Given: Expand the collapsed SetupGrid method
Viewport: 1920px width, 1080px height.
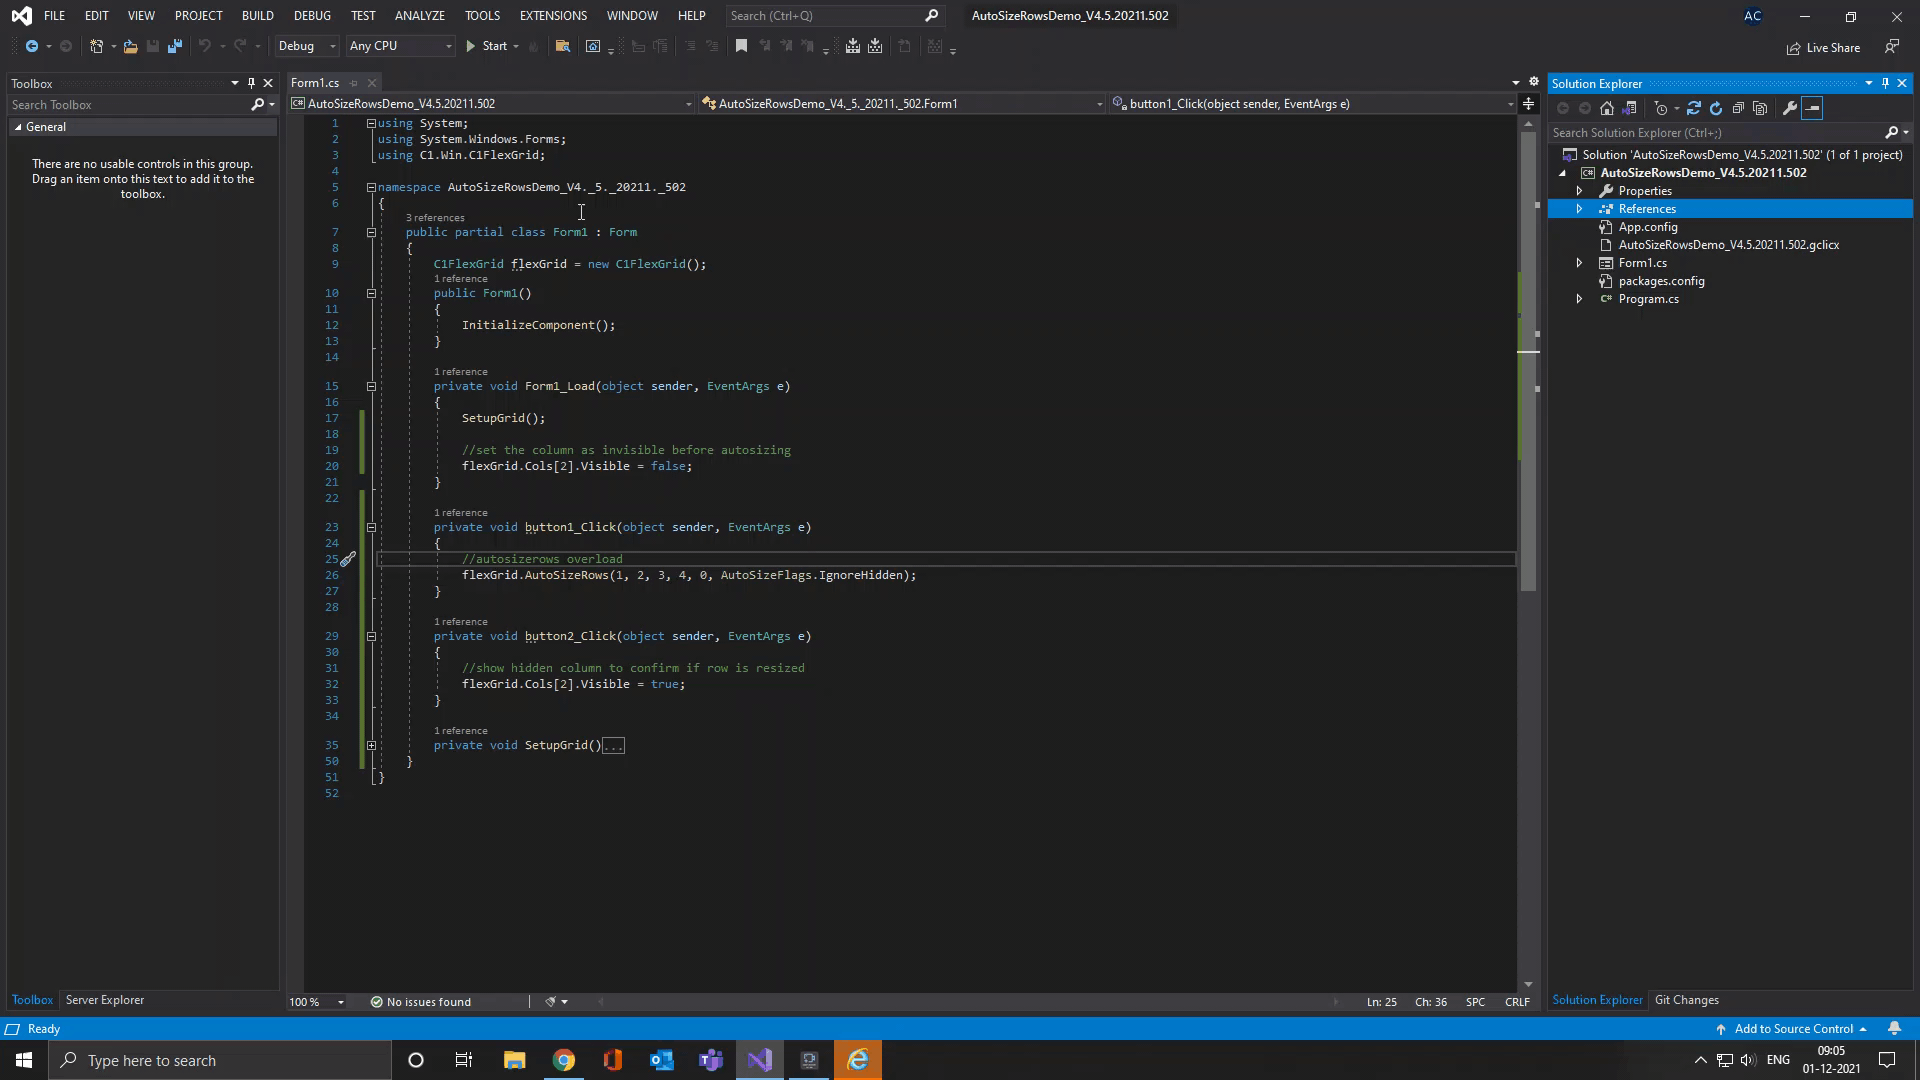Looking at the screenshot, I should [x=371, y=745].
